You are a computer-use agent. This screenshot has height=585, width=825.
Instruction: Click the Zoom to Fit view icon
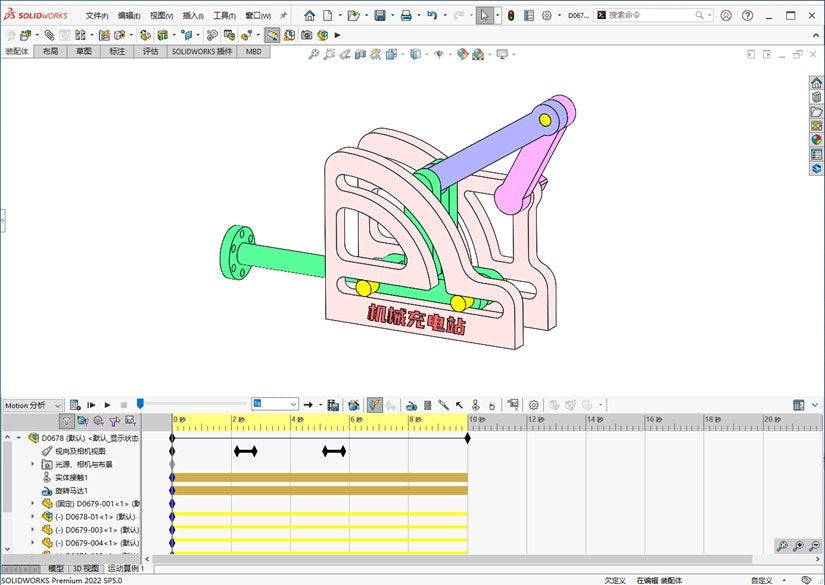point(314,54)
